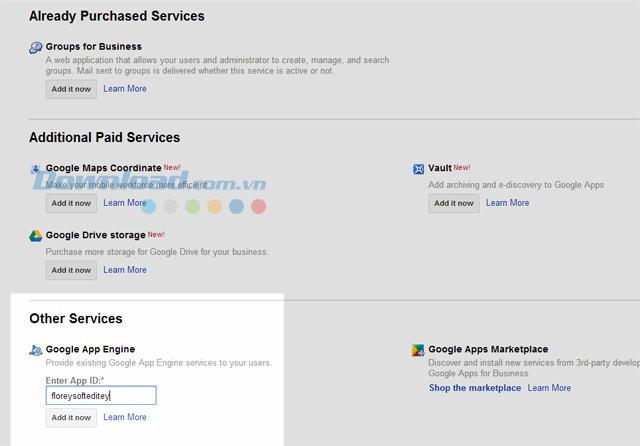Add Google App Engine app now

point(71,417)
